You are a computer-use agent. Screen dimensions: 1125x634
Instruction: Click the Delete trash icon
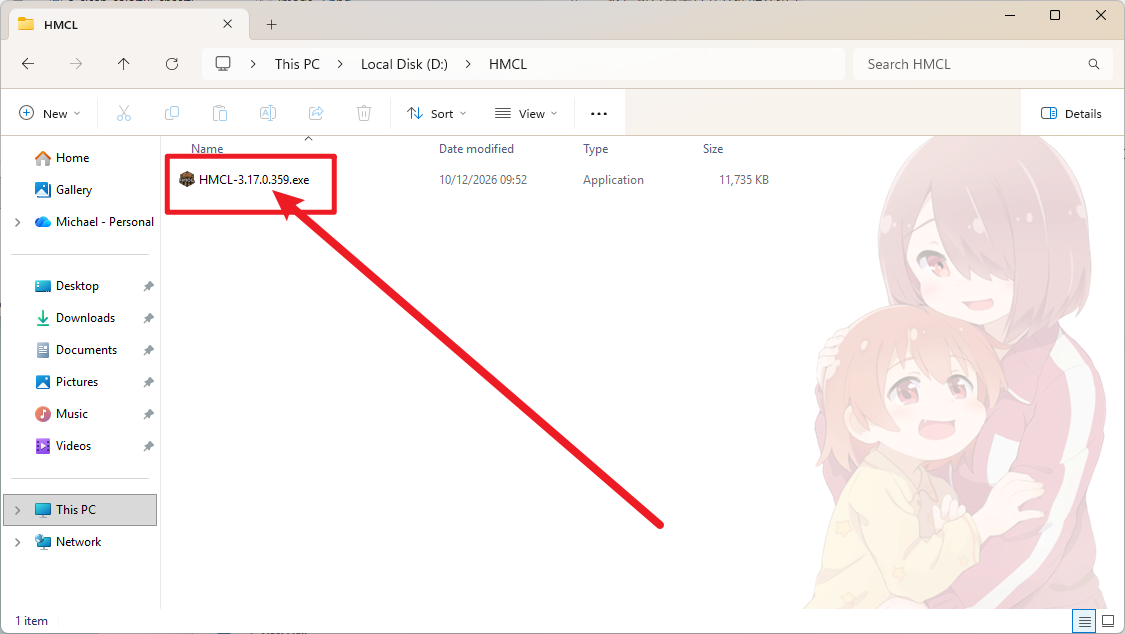(364, 113)
